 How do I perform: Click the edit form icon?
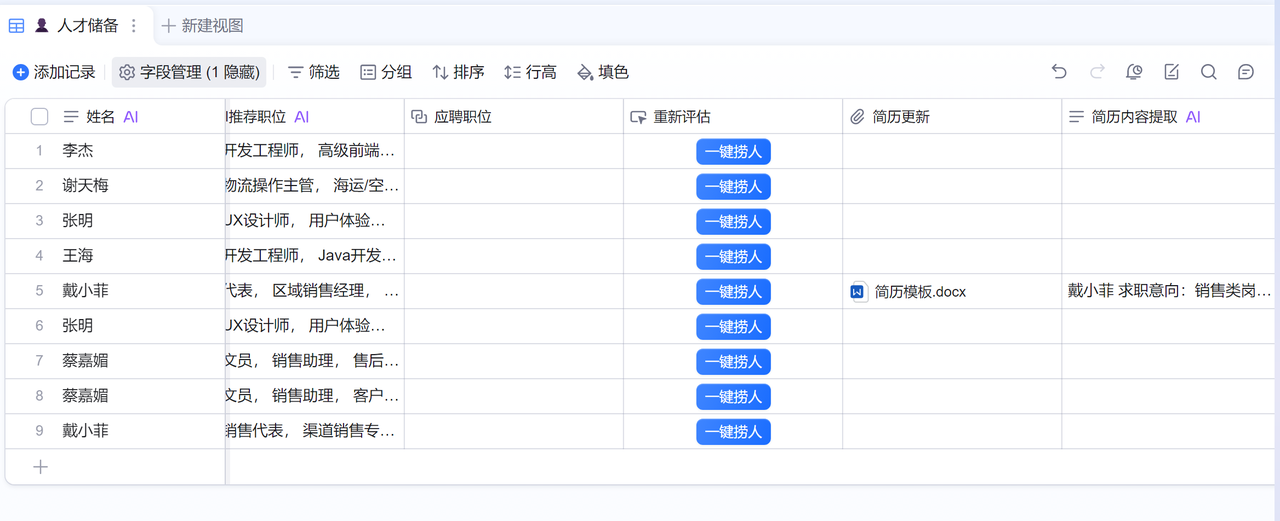[1171, 72]
